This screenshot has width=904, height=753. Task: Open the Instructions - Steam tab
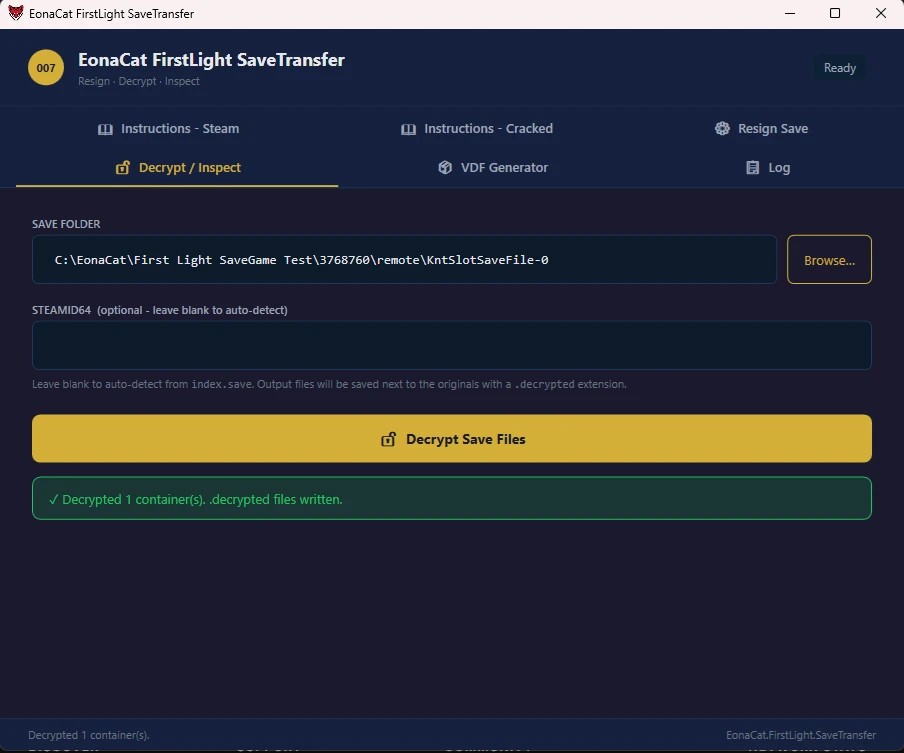(x=168, y=129)
